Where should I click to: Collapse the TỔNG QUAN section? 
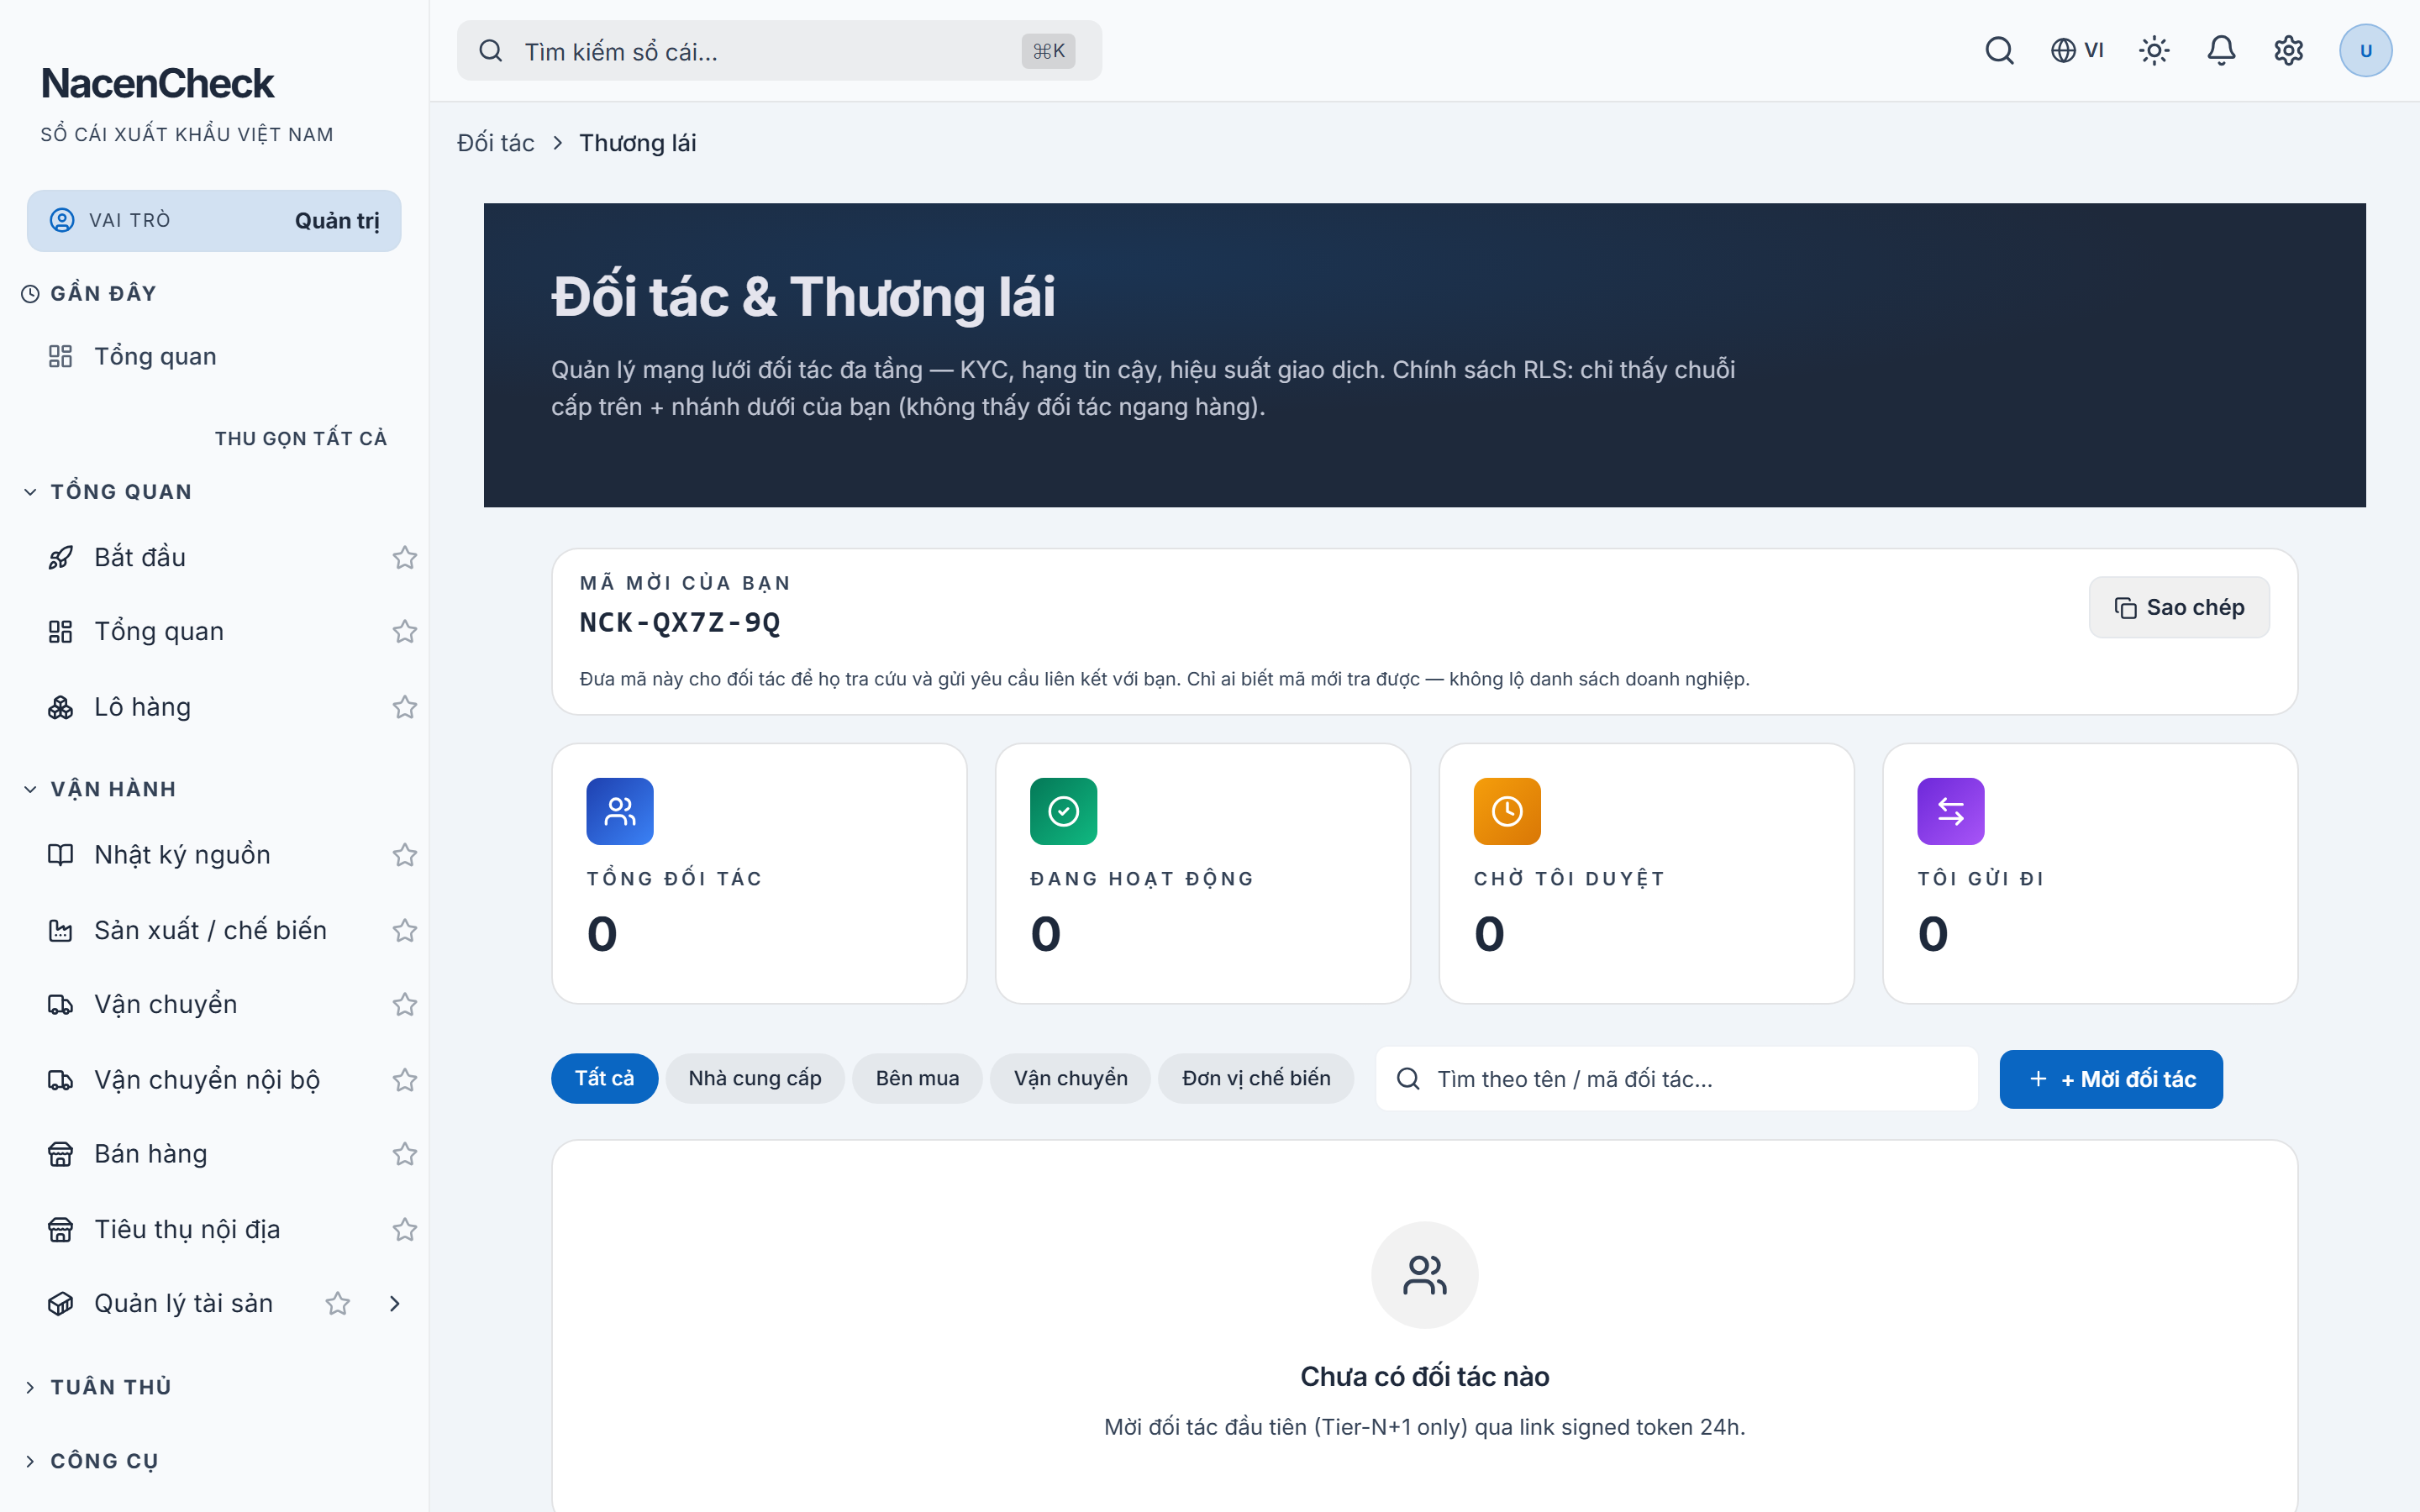pos(108,492)
